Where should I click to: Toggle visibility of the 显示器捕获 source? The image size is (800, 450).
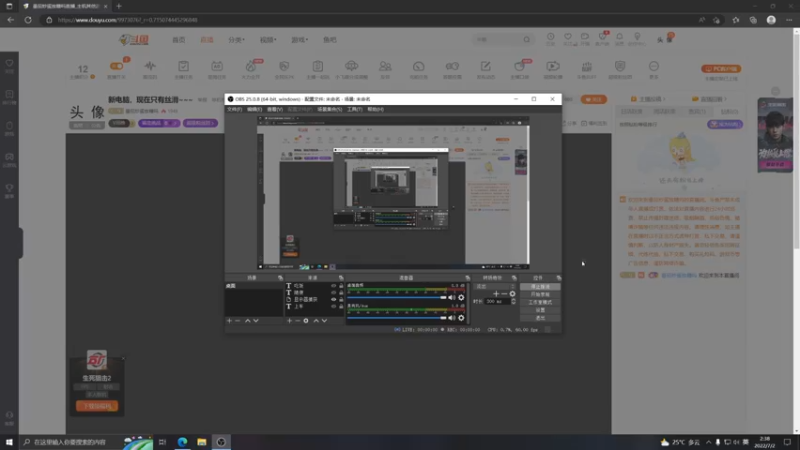point(334,299)
